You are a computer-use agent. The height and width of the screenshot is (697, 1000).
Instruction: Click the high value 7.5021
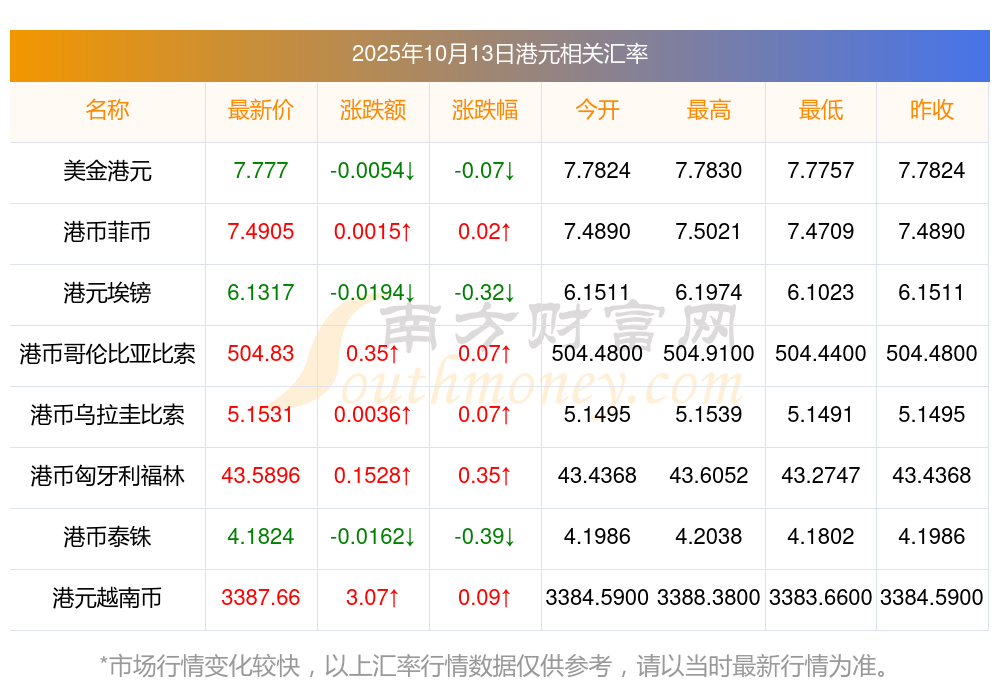[709, 231]
